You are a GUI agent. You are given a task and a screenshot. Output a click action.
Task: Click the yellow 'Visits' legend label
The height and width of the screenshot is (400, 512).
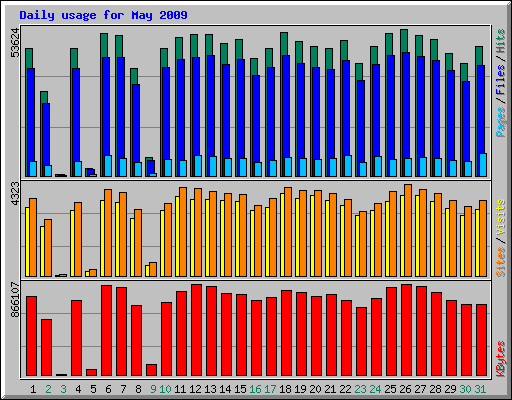501,218
